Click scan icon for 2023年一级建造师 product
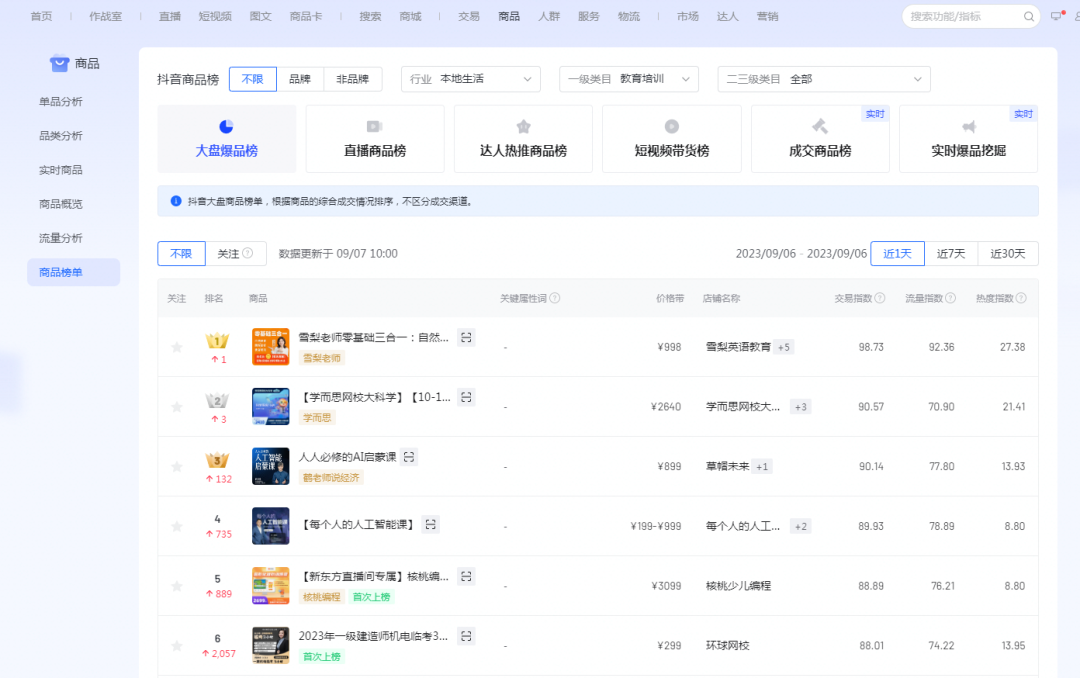1080x678 pixels. 466,637
